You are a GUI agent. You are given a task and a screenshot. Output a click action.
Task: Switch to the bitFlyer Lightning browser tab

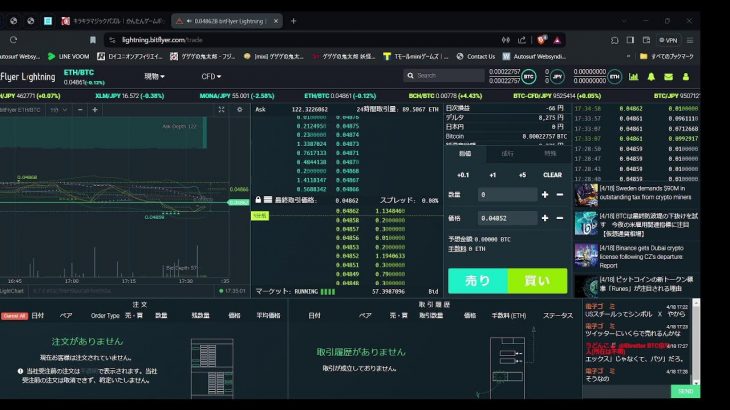(x=226, y=21)
